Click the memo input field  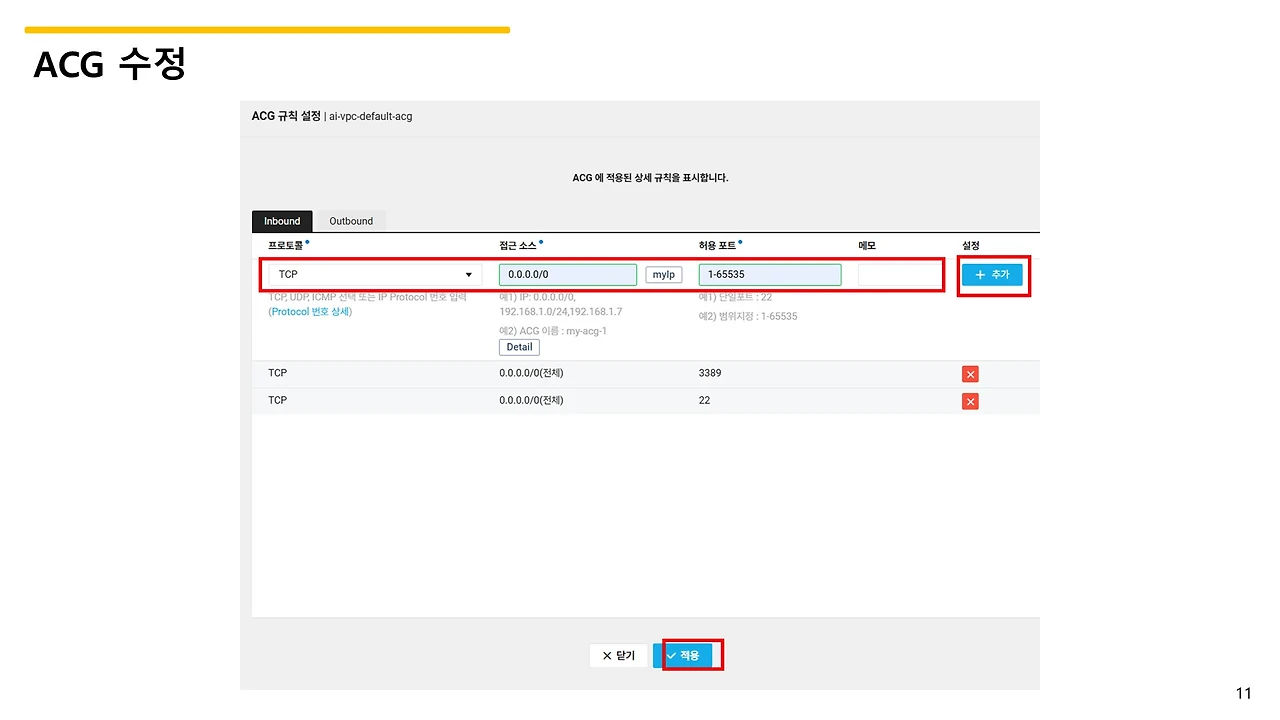(x=897, y=274)
